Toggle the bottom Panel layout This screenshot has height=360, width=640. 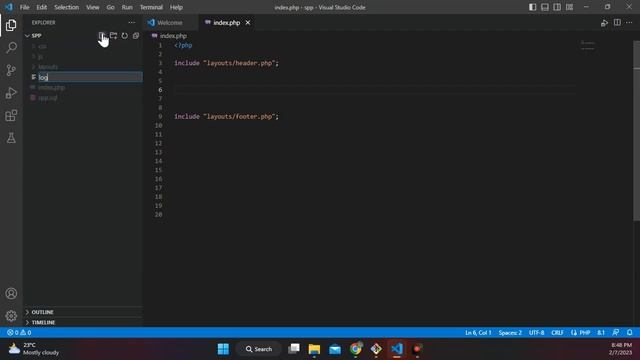tap(545, 7)
